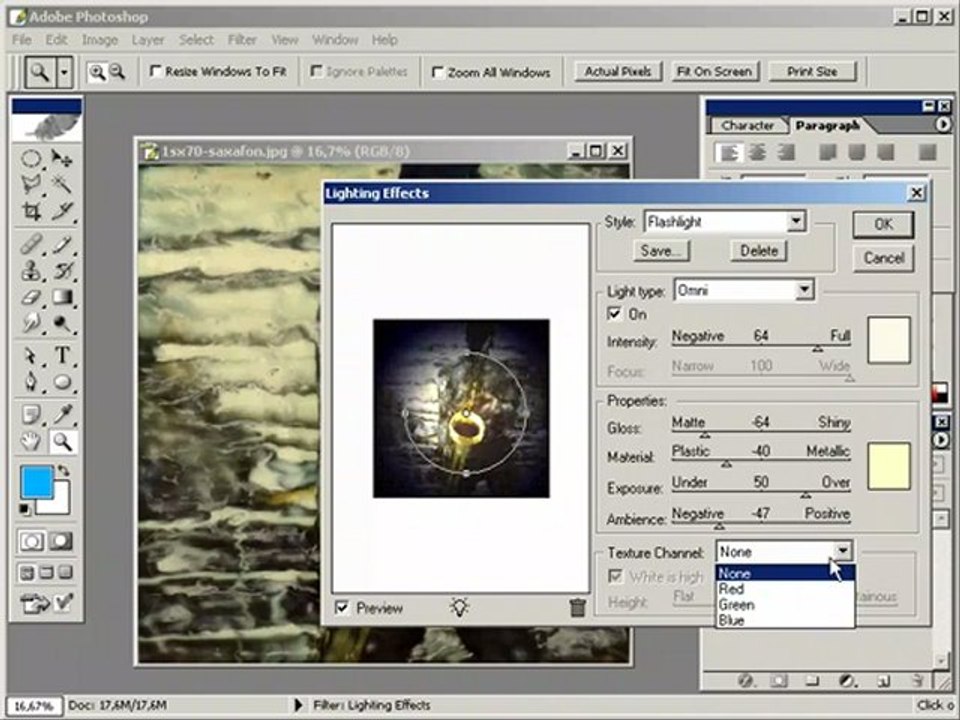The width and height of the screenshot is (960, 720).
Task: Open the Paragraph palette menu arrow
Action: pyautogui.click(x=943, y=125)
